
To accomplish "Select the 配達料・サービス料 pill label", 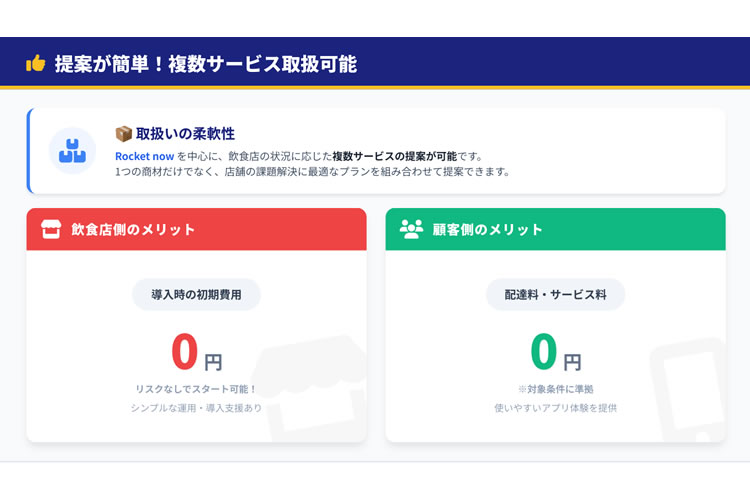I will (555, 295).
